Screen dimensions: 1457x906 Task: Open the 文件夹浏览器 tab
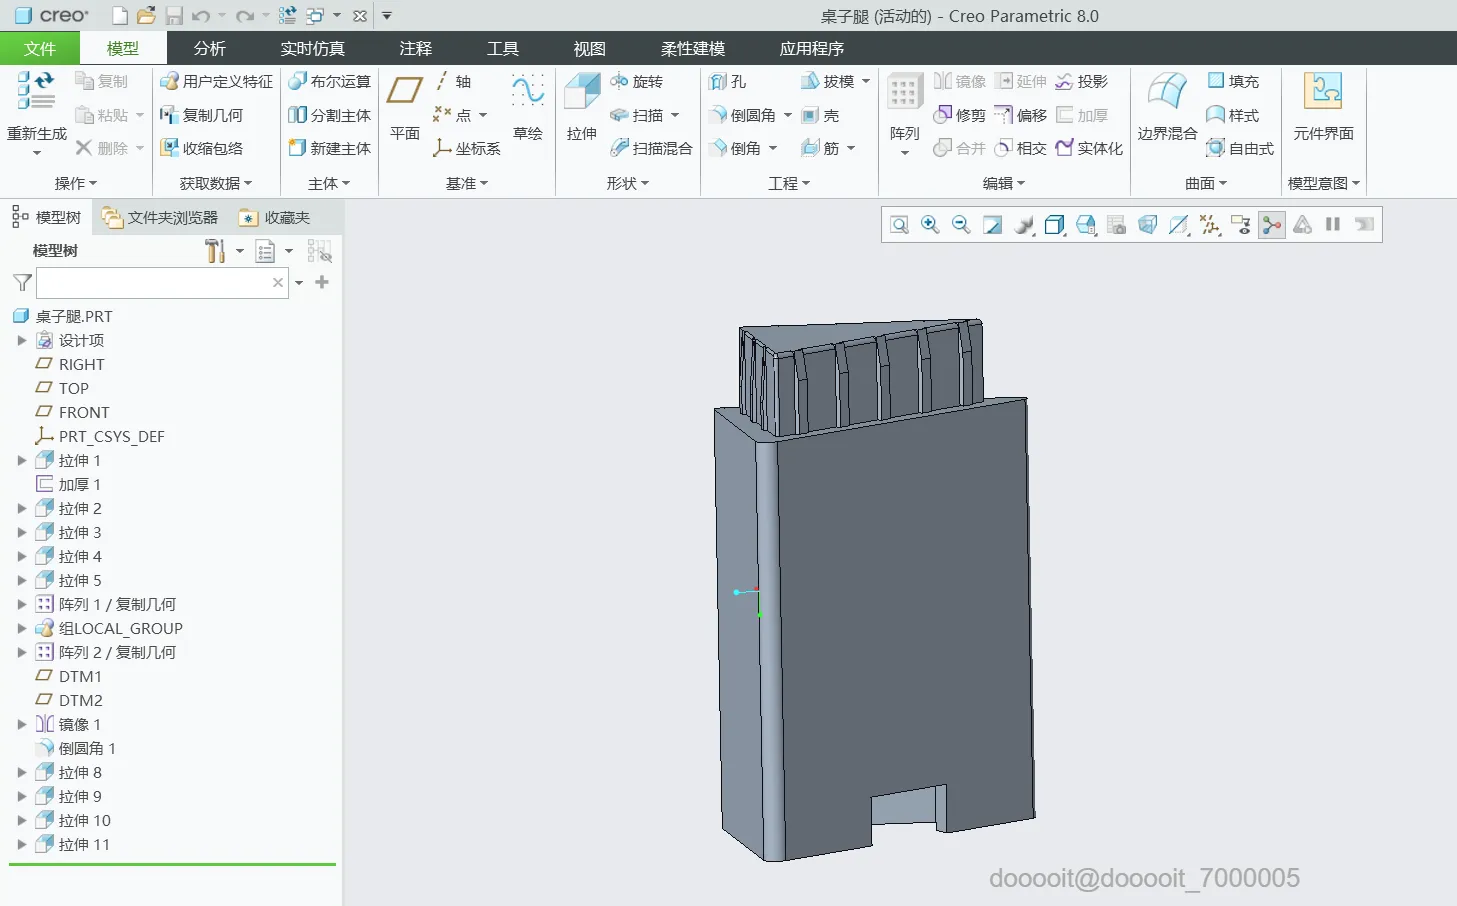(160, 218)
